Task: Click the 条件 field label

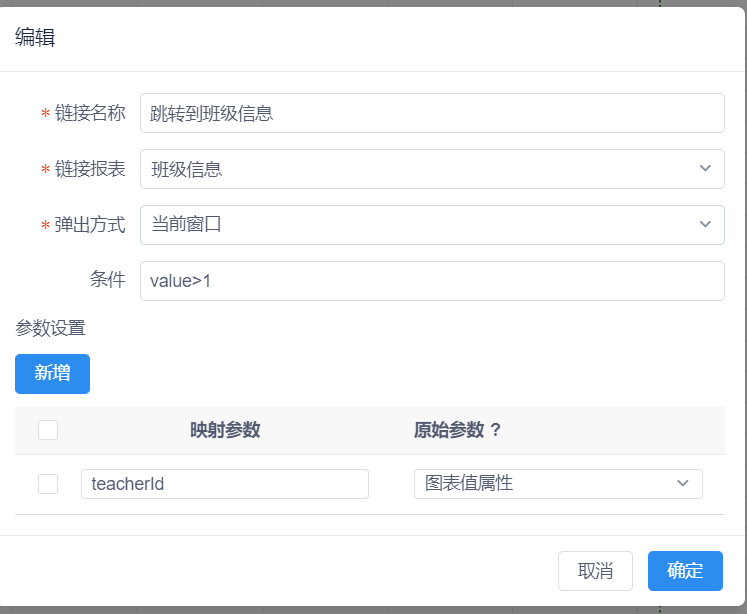Action: pyautogui.click(x=108, y=280)
